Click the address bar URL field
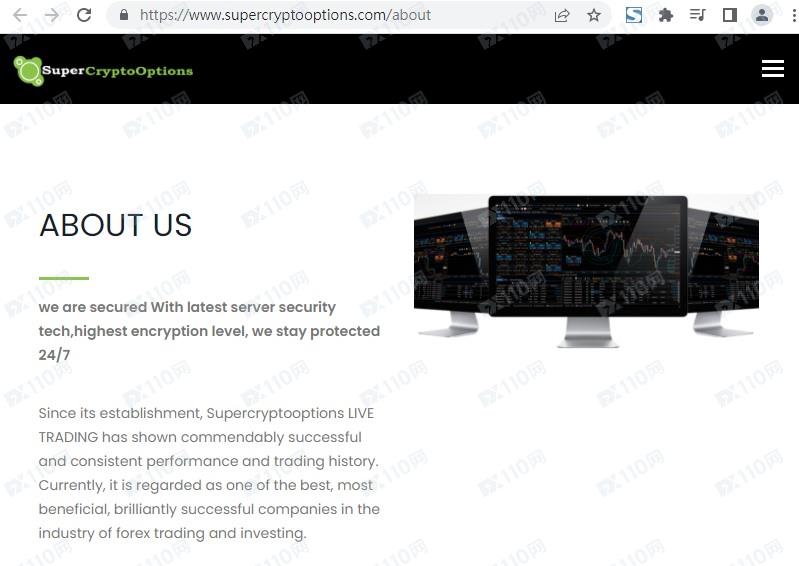Image resolution: width=799 pixels, height=566 pixels. 334,15
